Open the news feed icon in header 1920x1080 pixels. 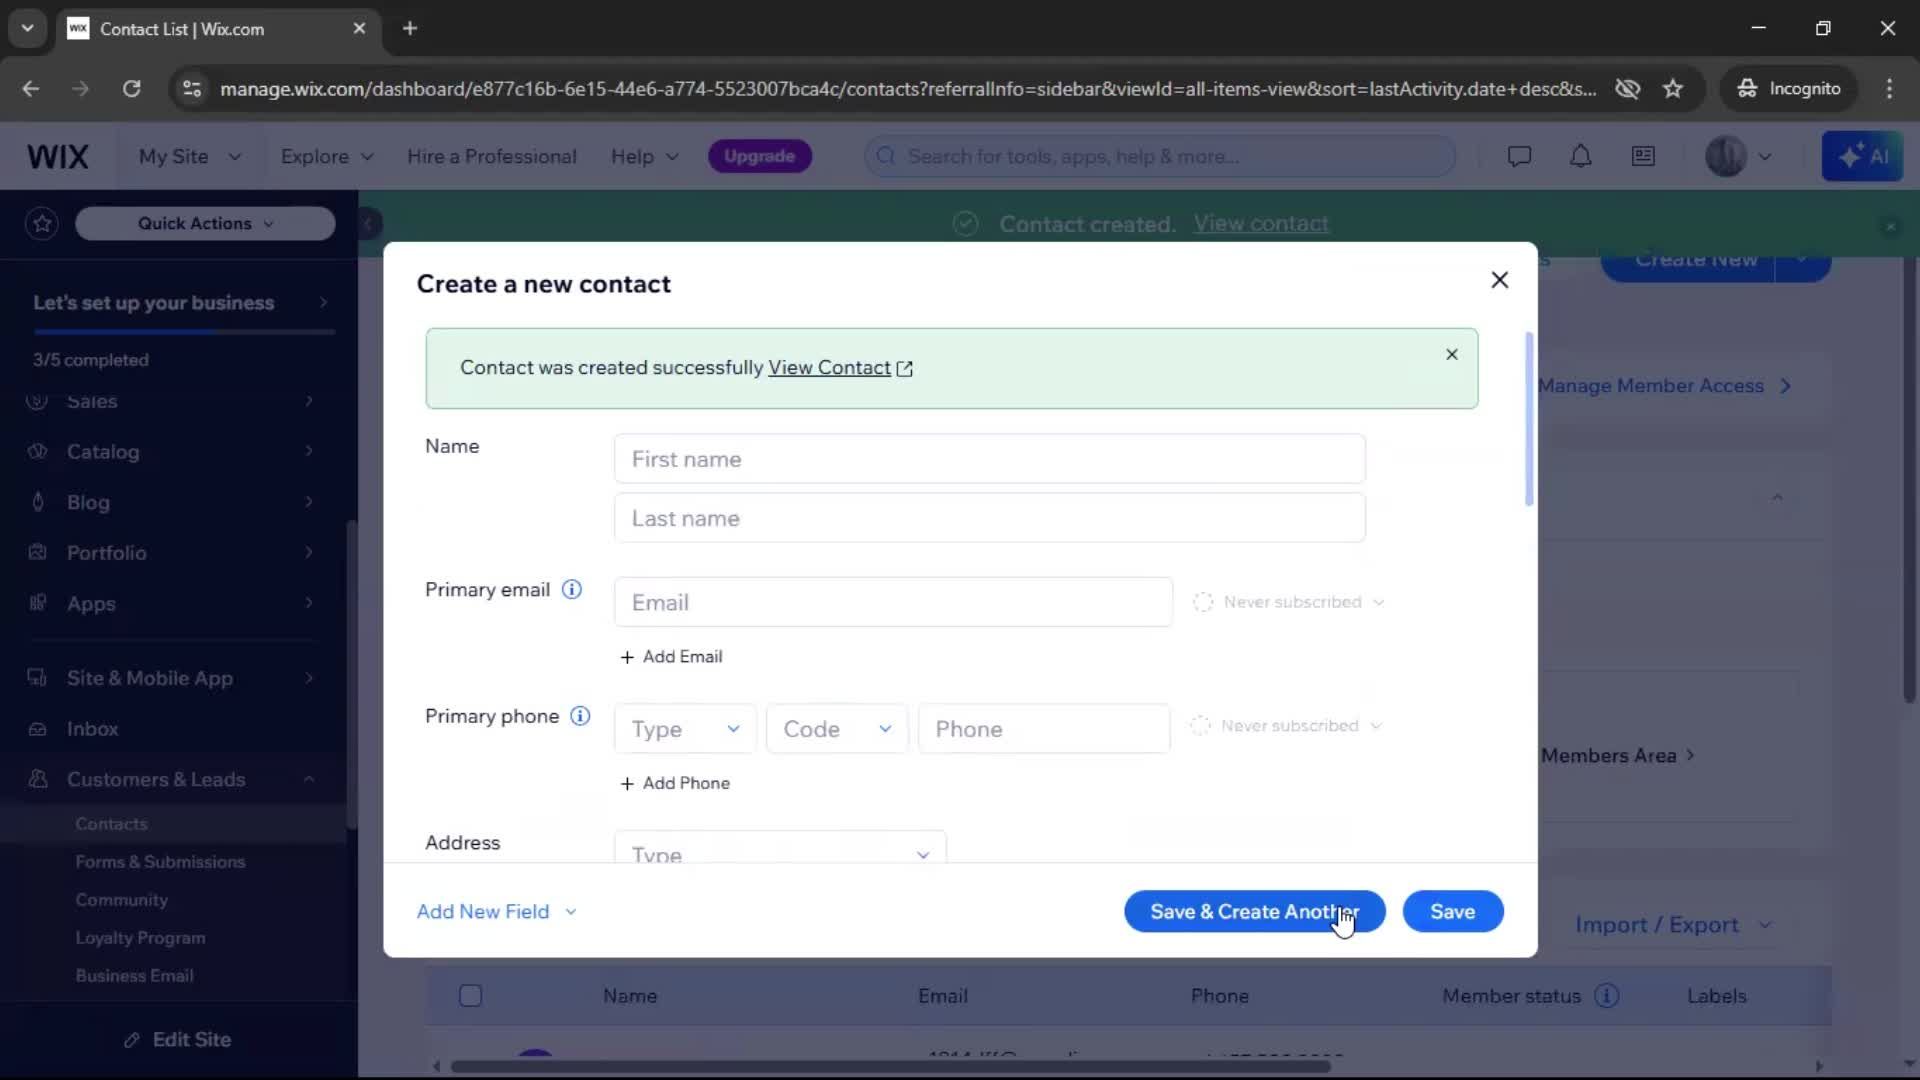1643,156
